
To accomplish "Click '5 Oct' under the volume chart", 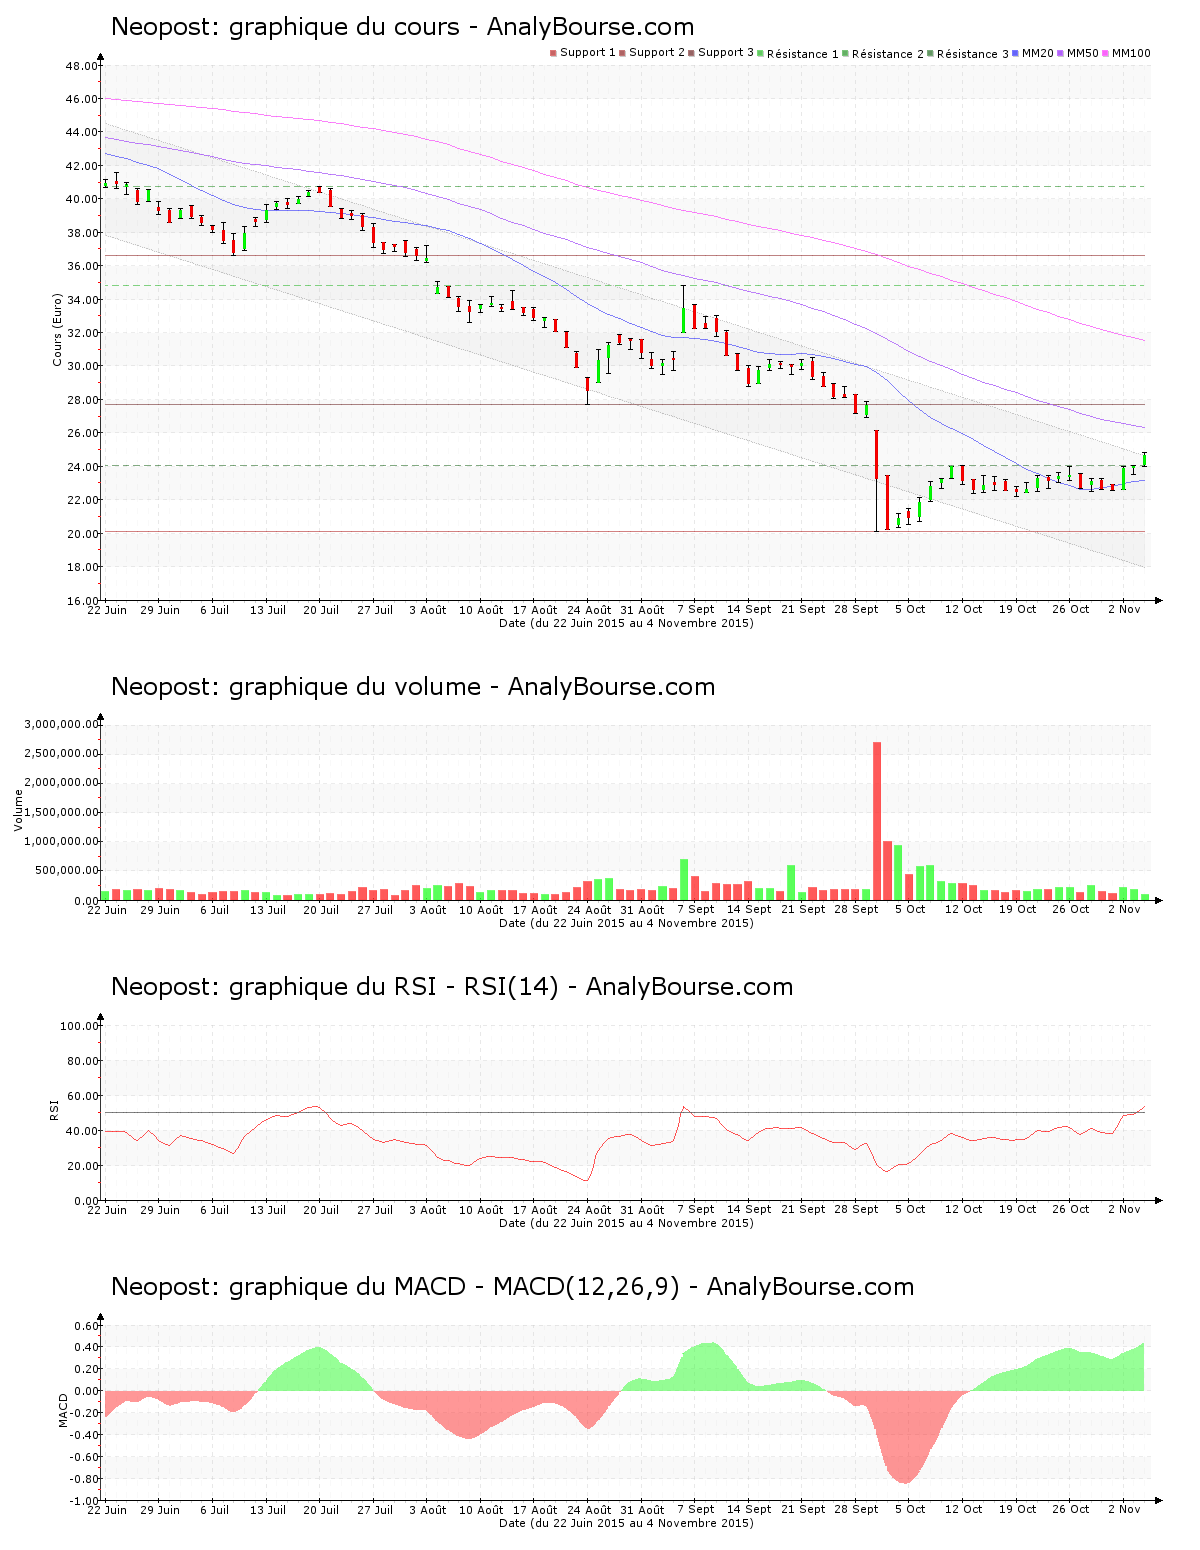I will click(910, 909).
